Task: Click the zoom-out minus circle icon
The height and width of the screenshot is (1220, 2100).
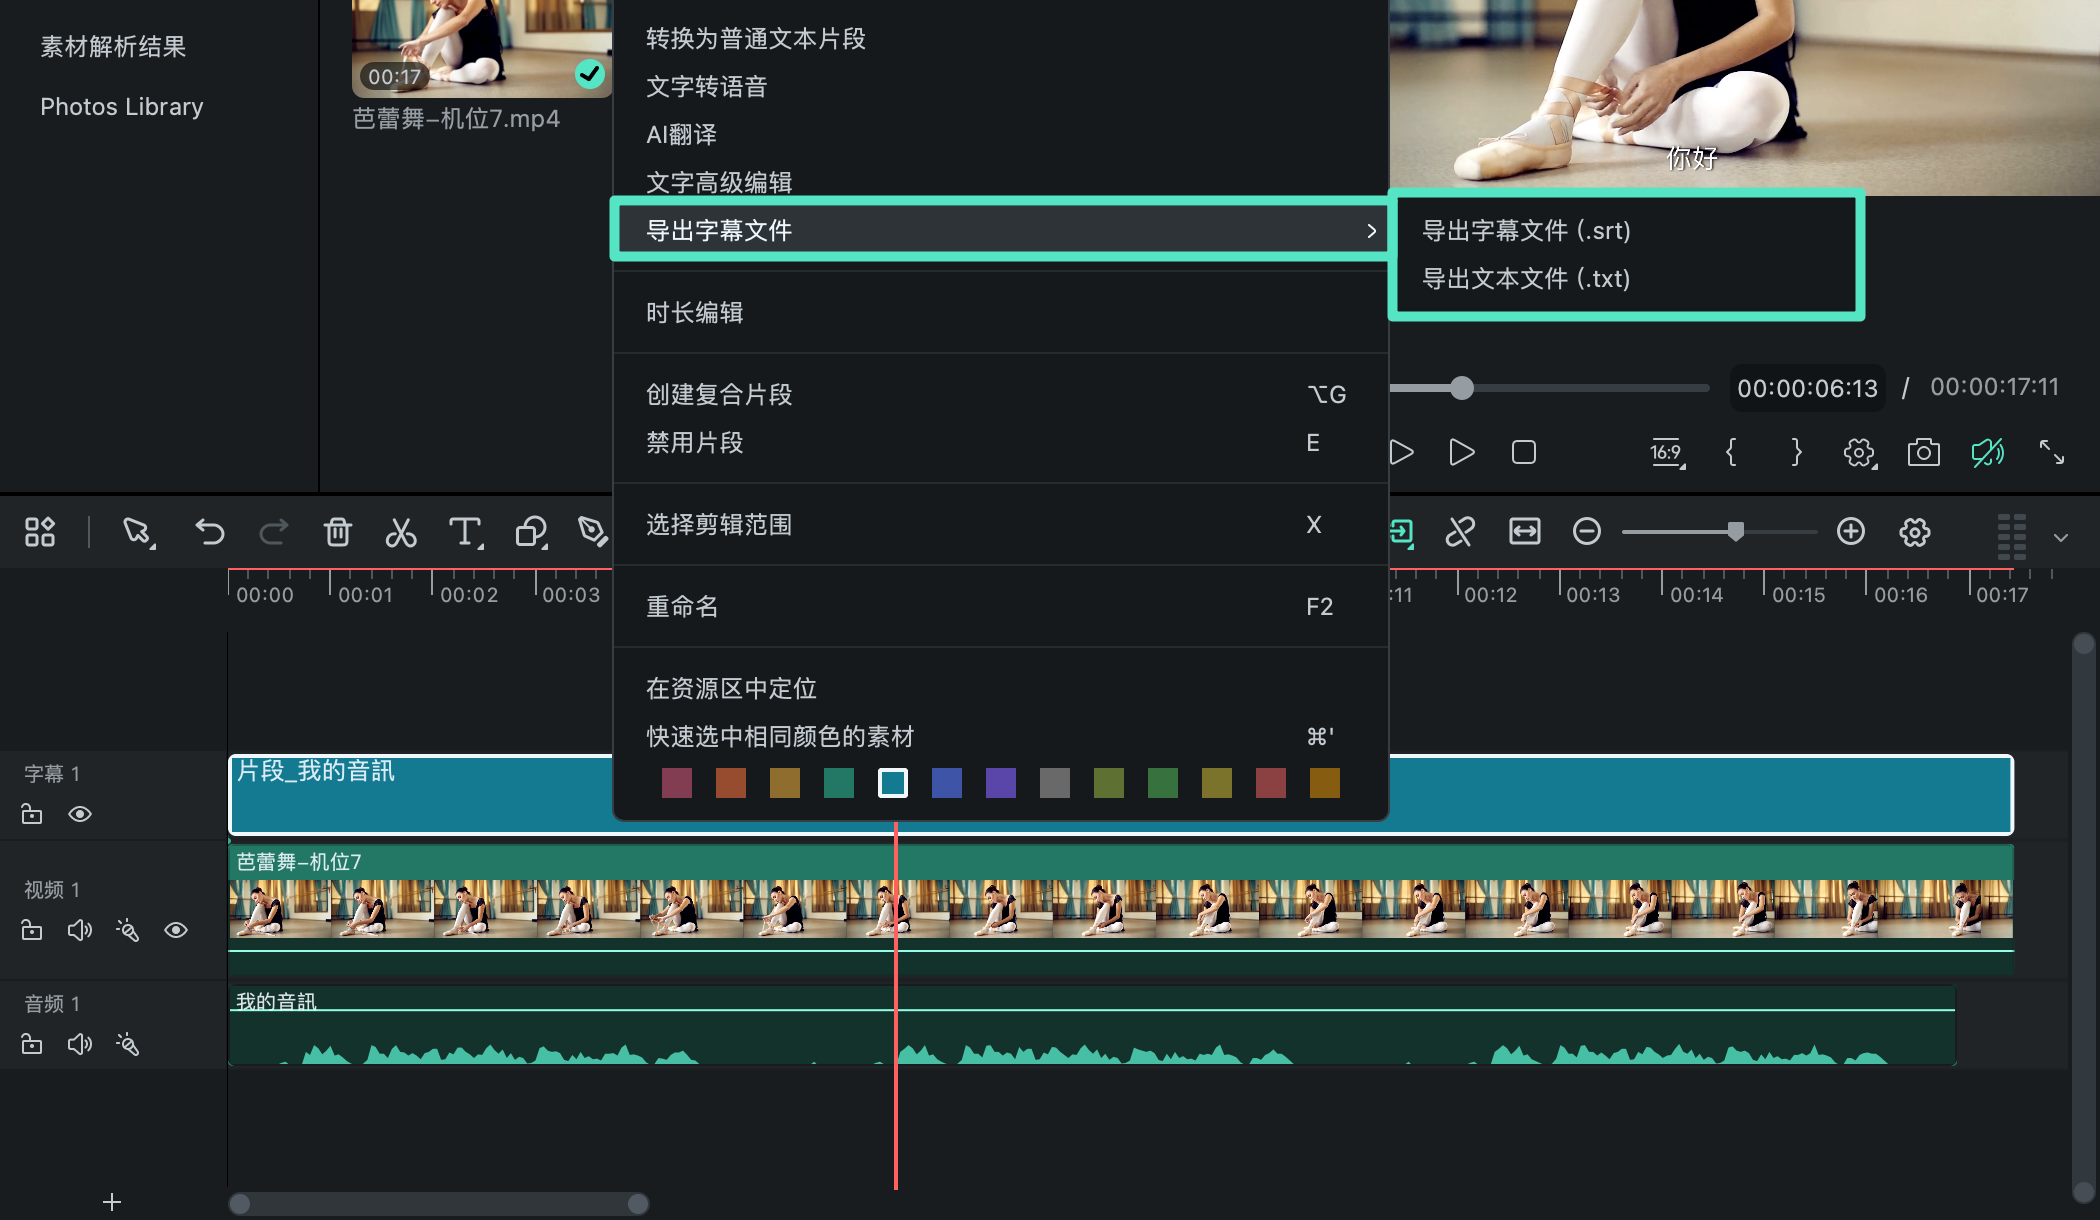Action: tap(1587, 531)
